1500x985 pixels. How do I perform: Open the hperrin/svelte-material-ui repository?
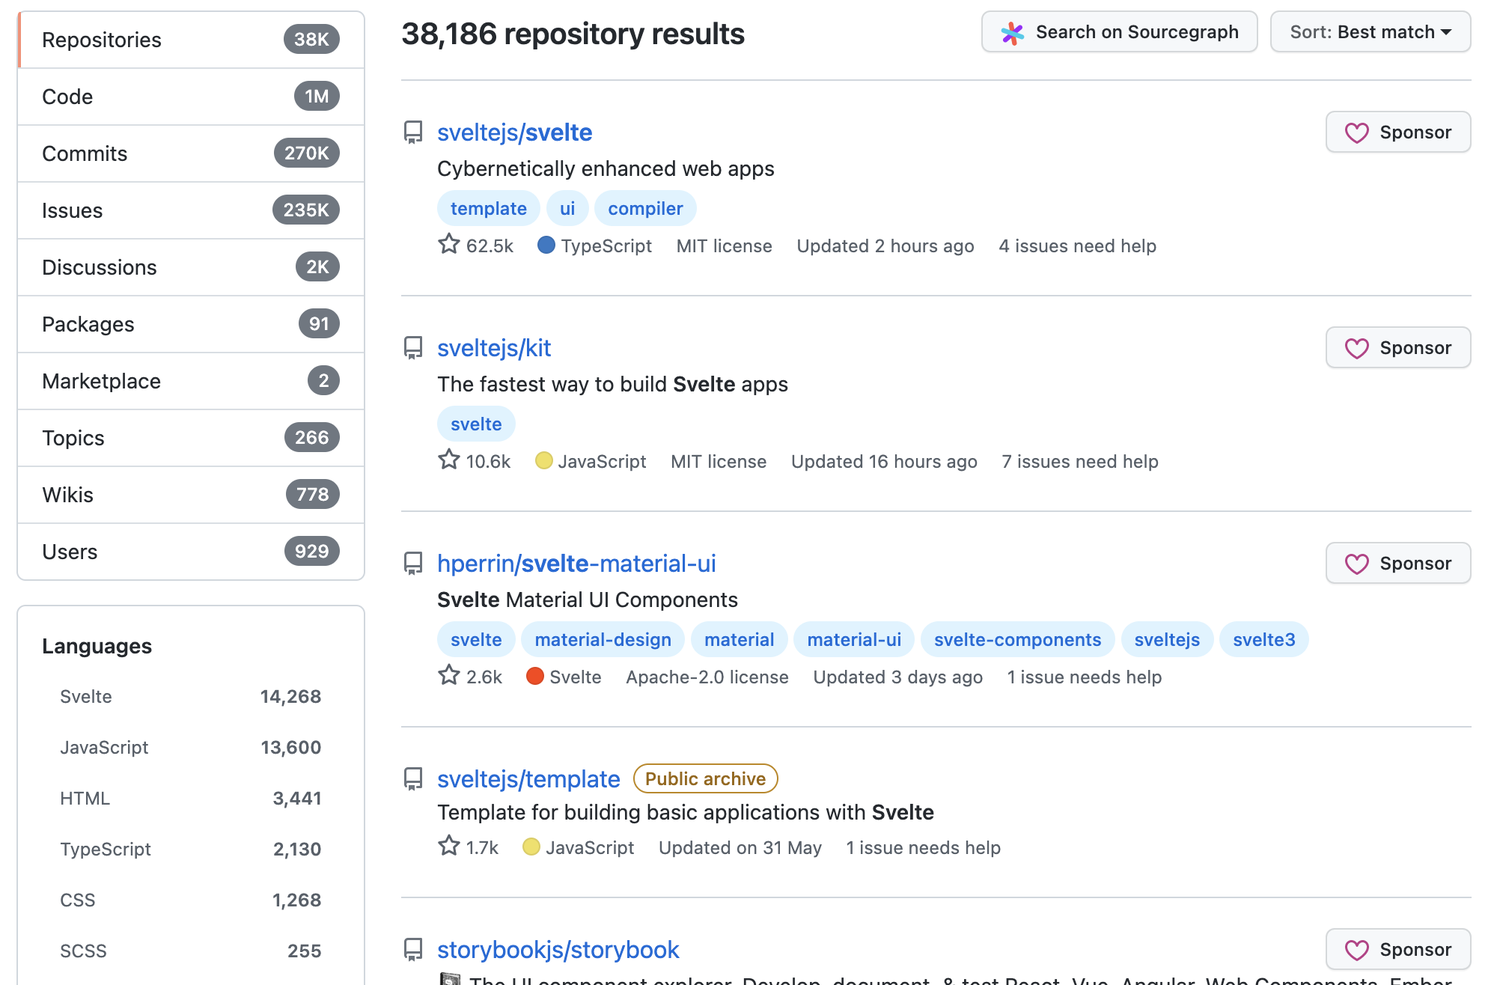pos(576,564)
